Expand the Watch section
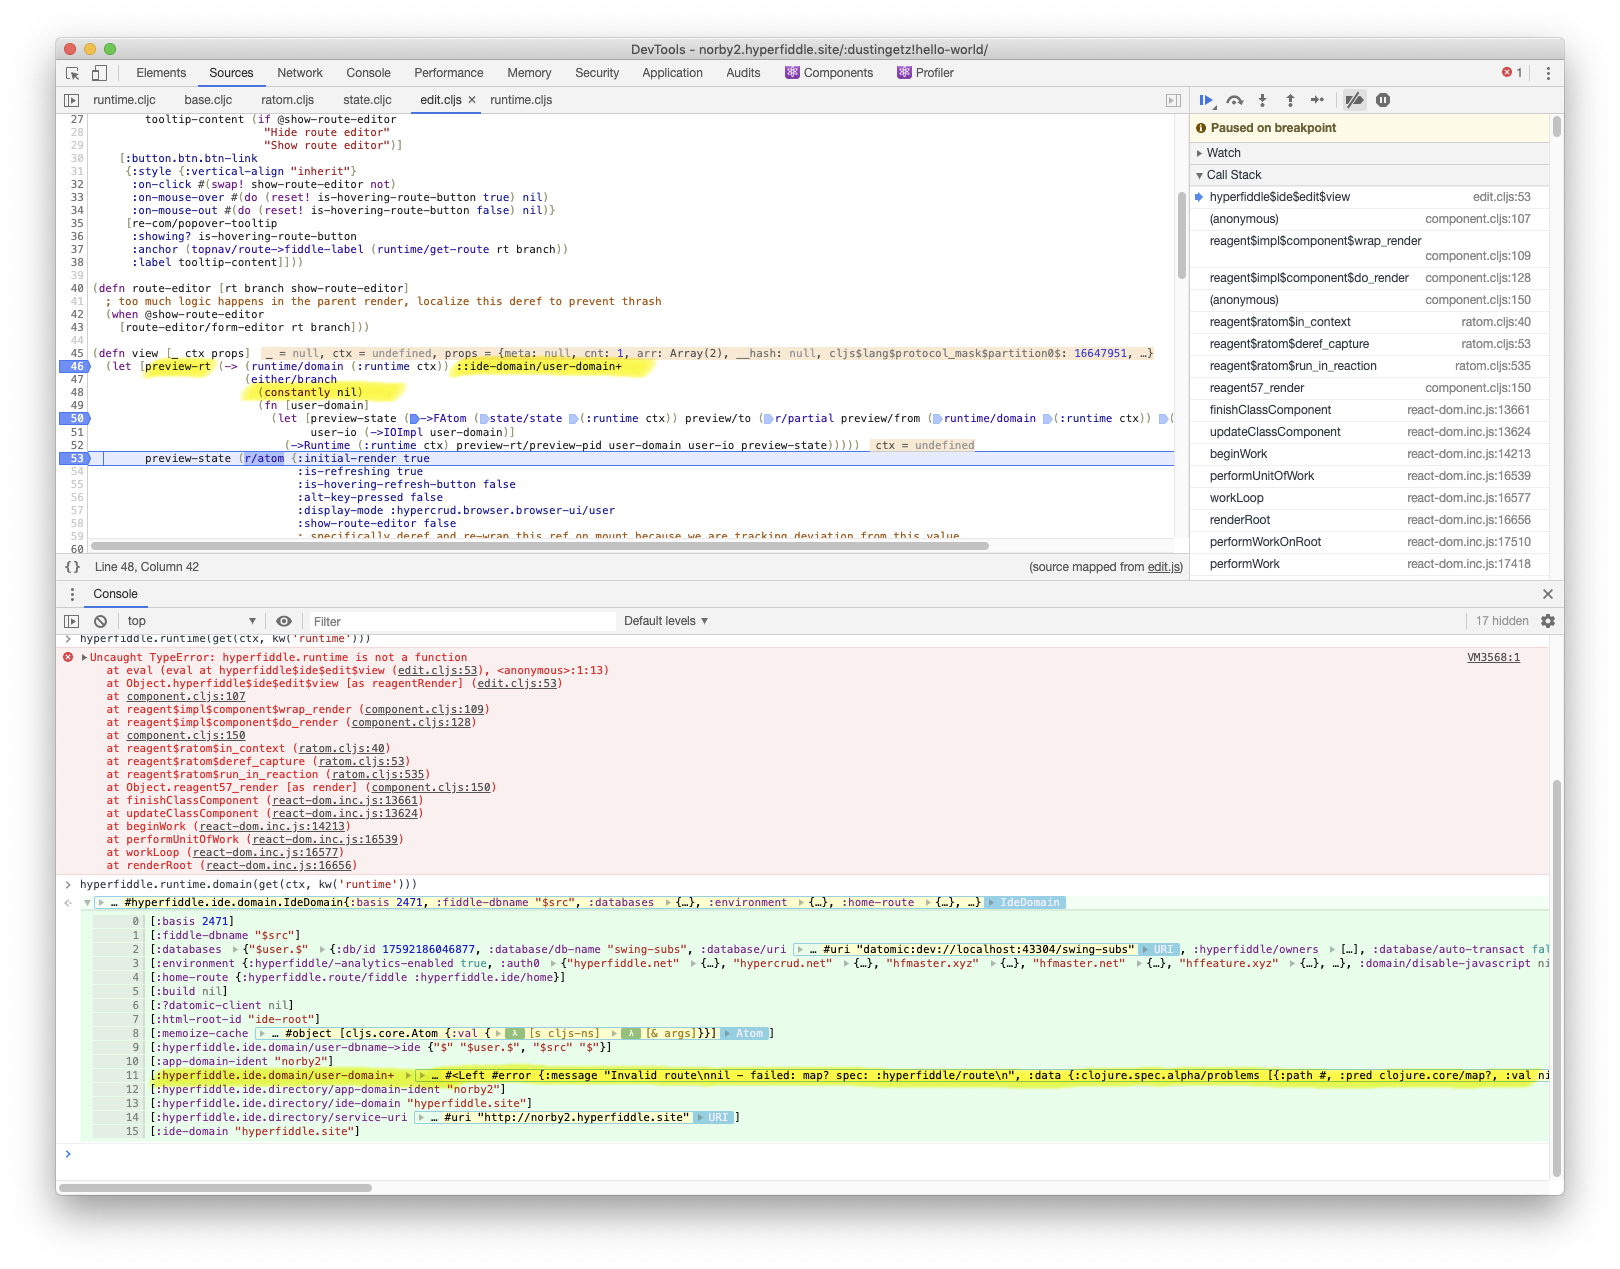The image size is (1620, 1269). [1370, 153]
